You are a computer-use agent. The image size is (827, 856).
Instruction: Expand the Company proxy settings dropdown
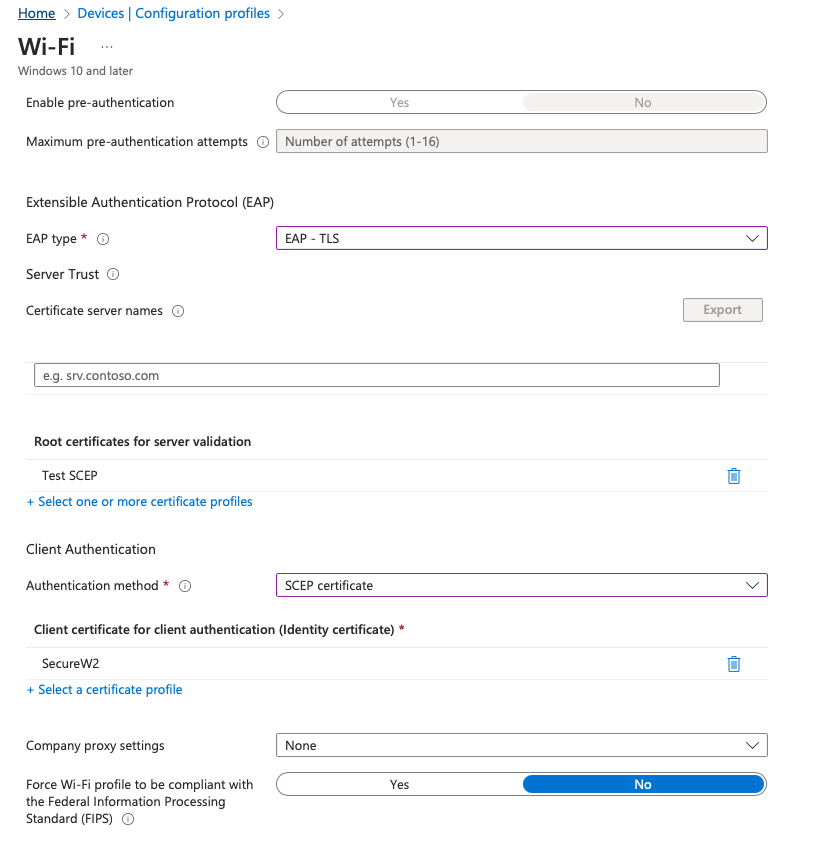tap(522, 745)
